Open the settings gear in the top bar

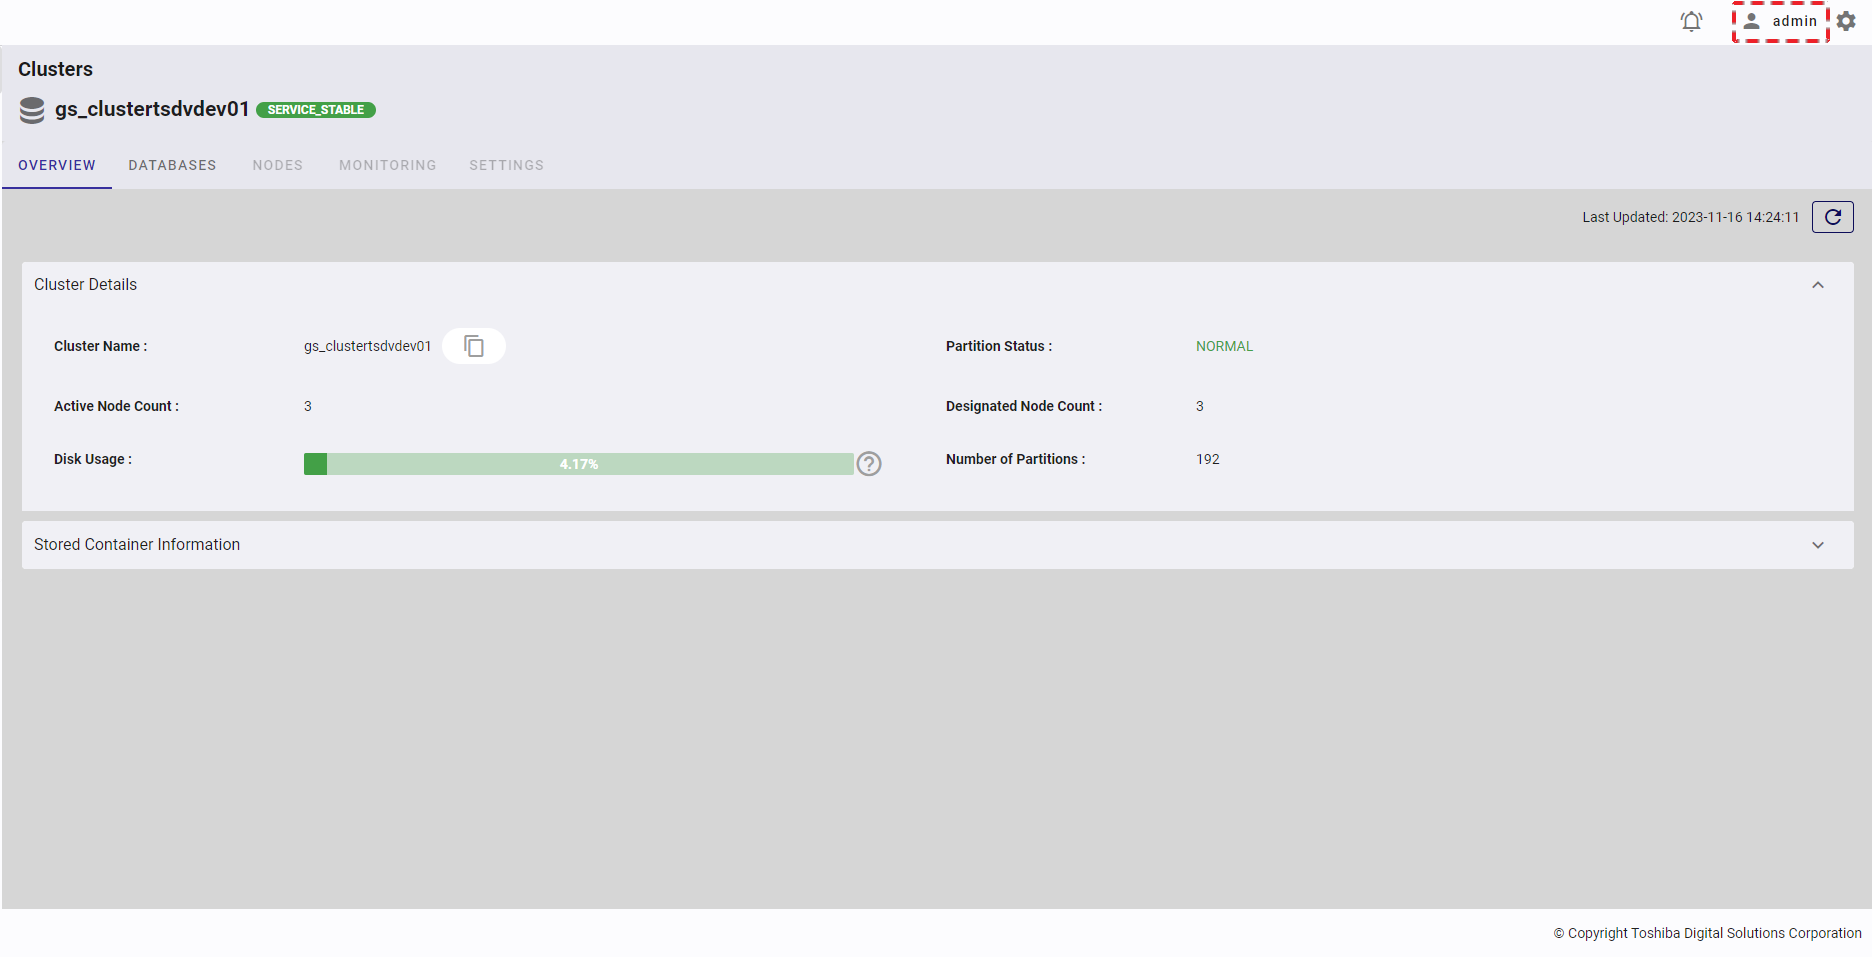click(1846, 21)
